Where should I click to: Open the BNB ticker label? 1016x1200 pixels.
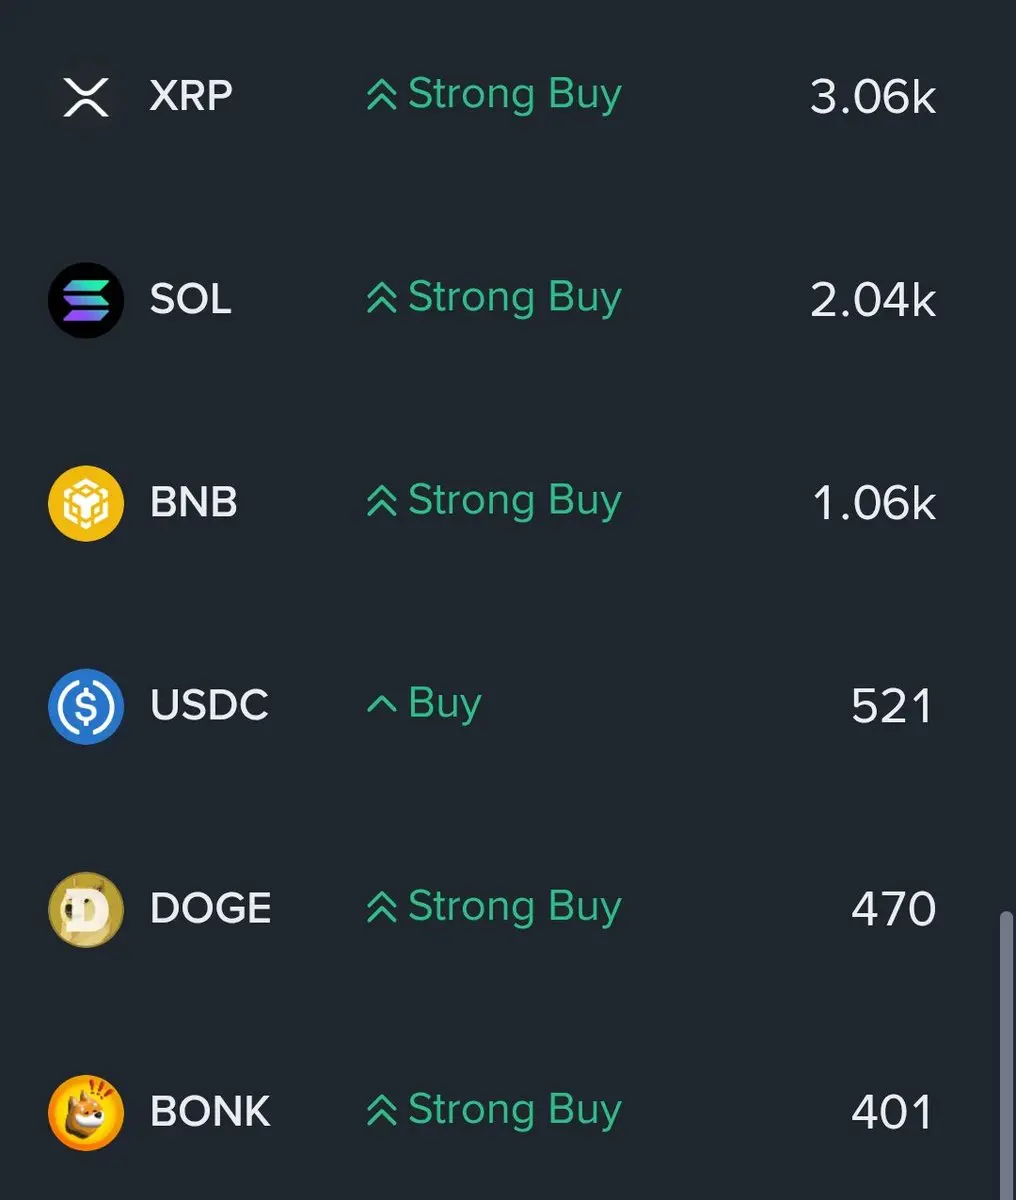194,502
